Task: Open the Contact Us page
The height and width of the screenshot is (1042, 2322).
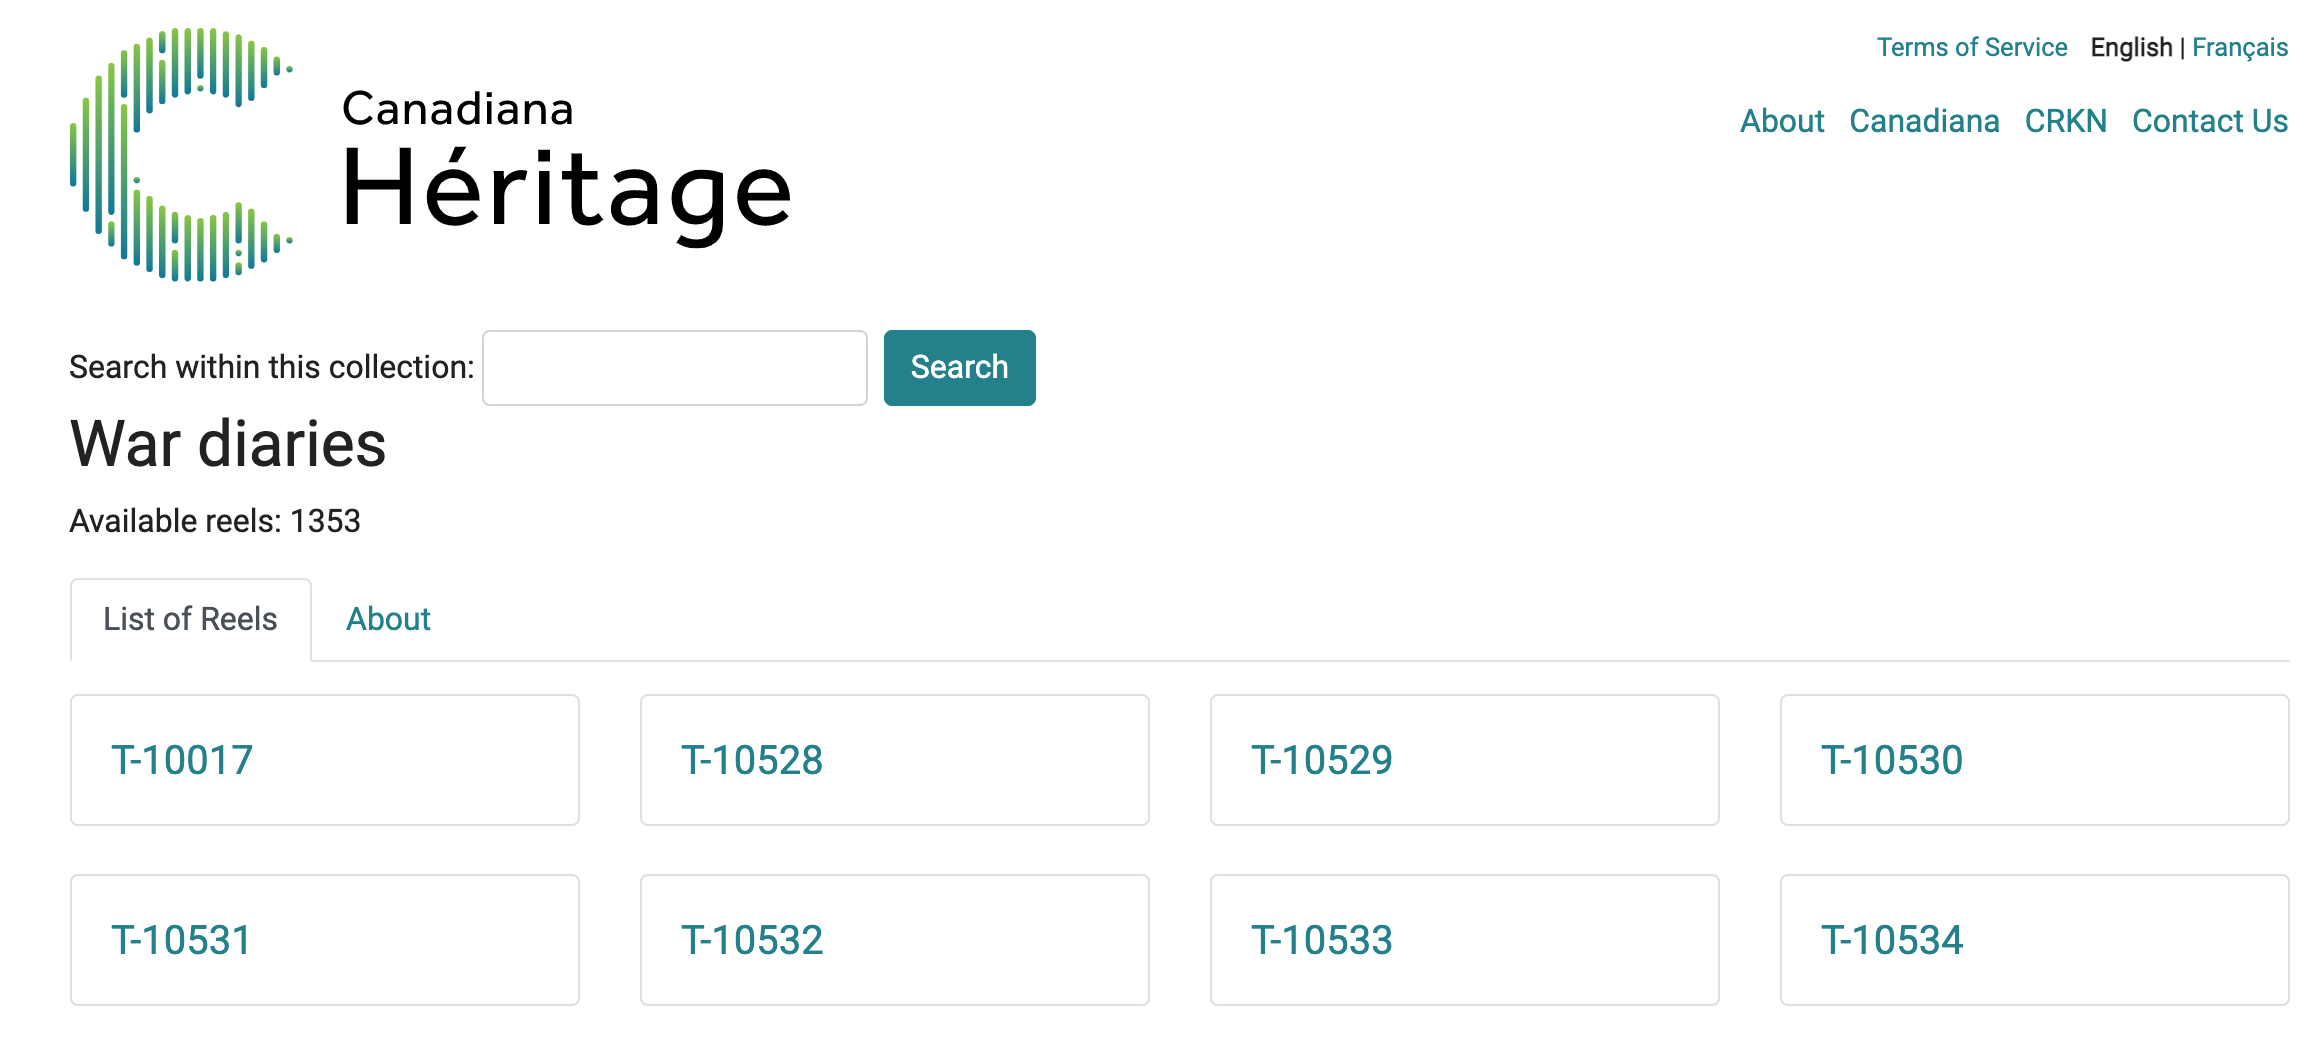Action: (x=2210, y=121)
